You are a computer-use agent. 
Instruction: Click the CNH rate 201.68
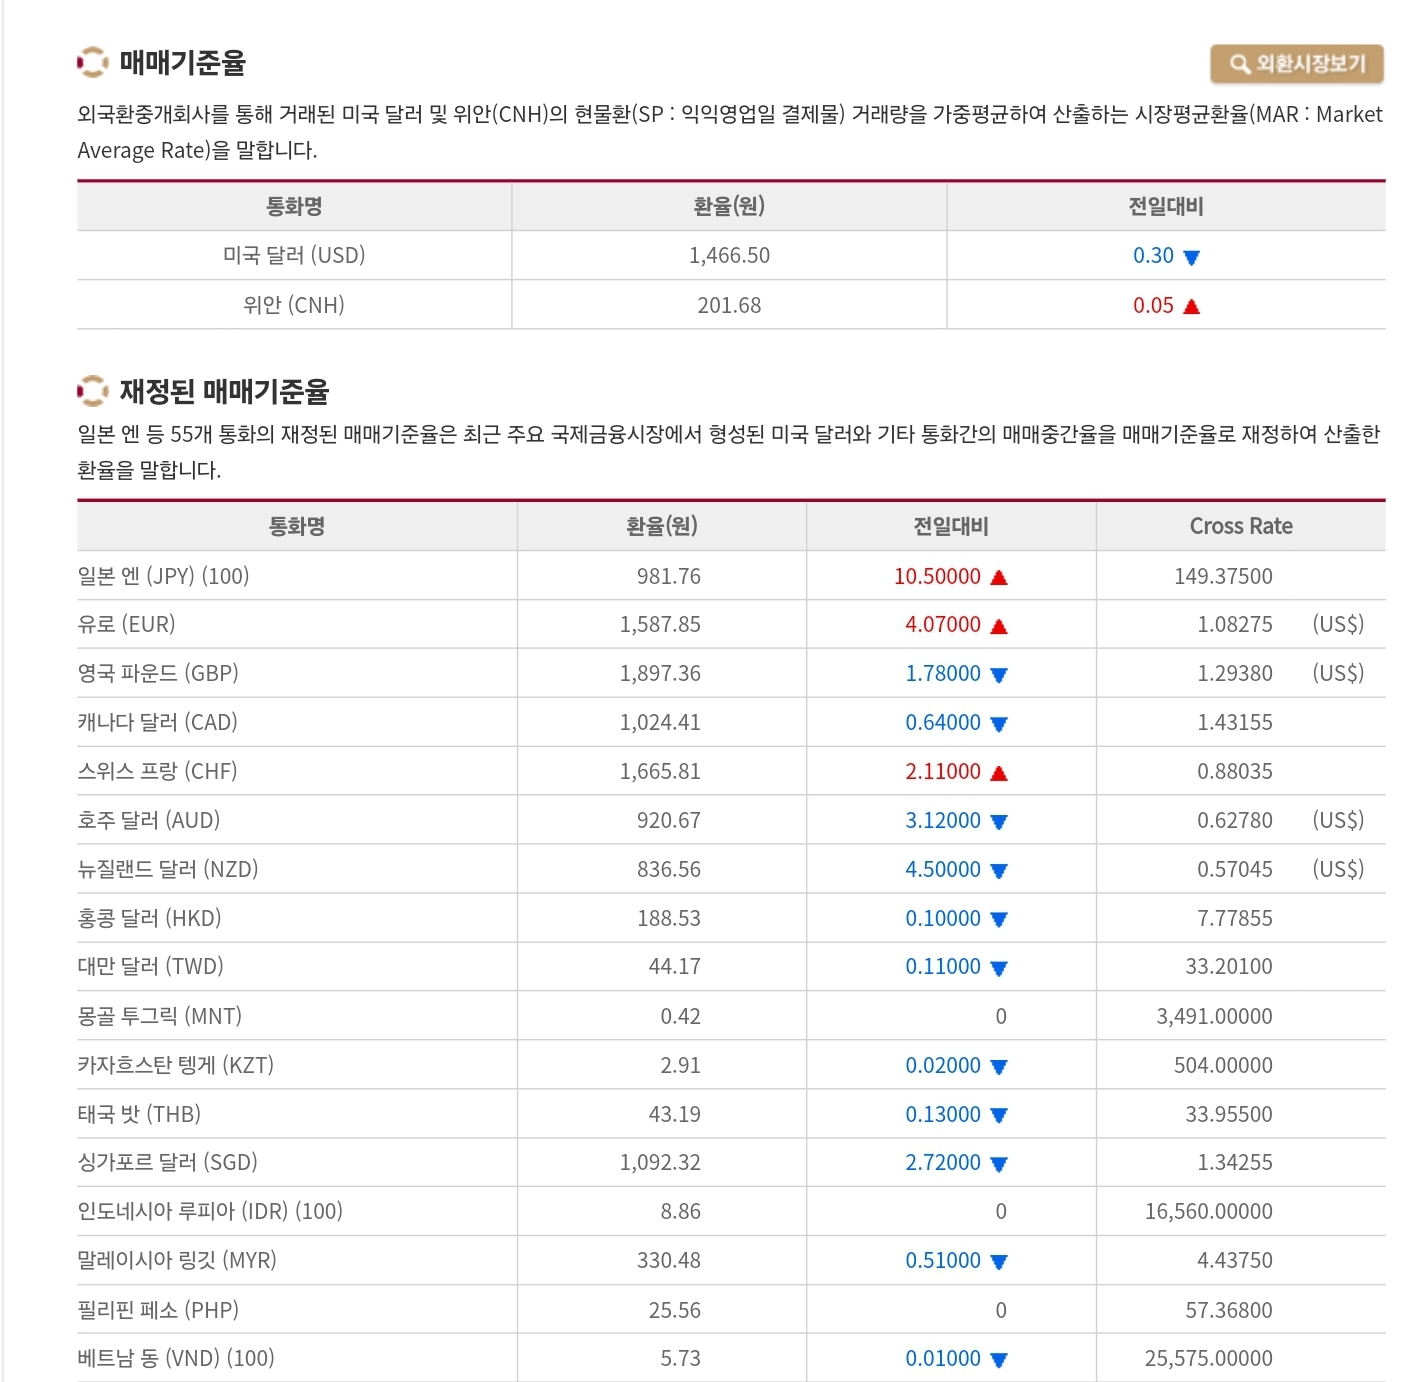click(729, 305)
